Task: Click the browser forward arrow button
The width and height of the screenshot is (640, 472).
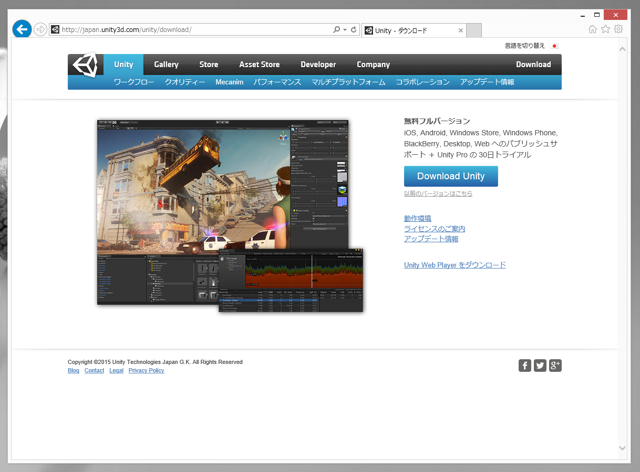Action: coord(40,29)
